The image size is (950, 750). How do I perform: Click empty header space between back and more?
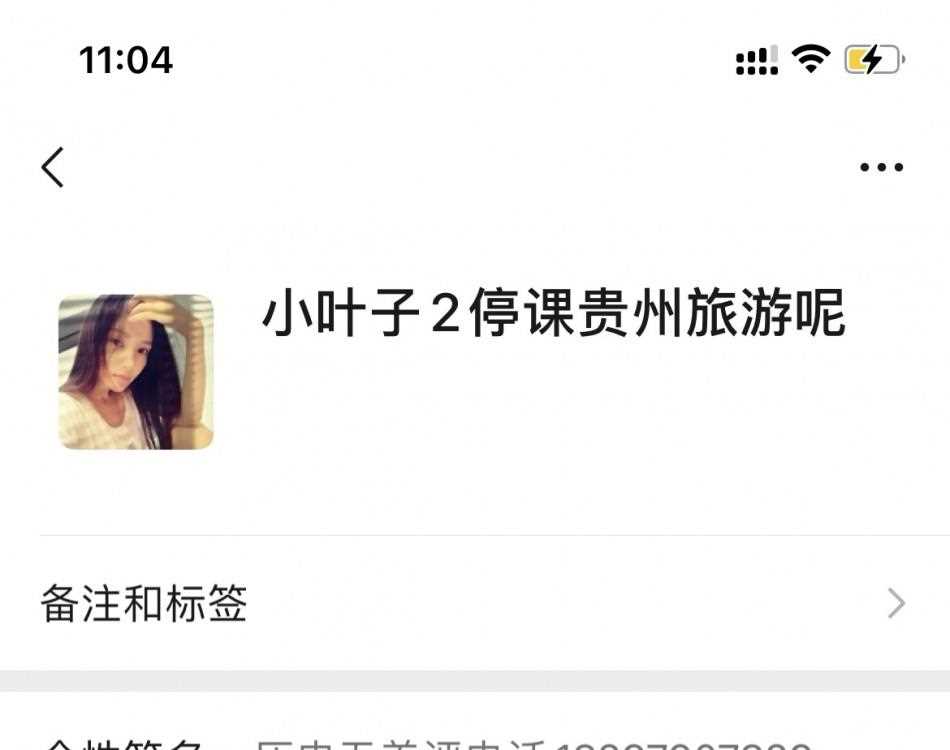click(x=460, y=167)
